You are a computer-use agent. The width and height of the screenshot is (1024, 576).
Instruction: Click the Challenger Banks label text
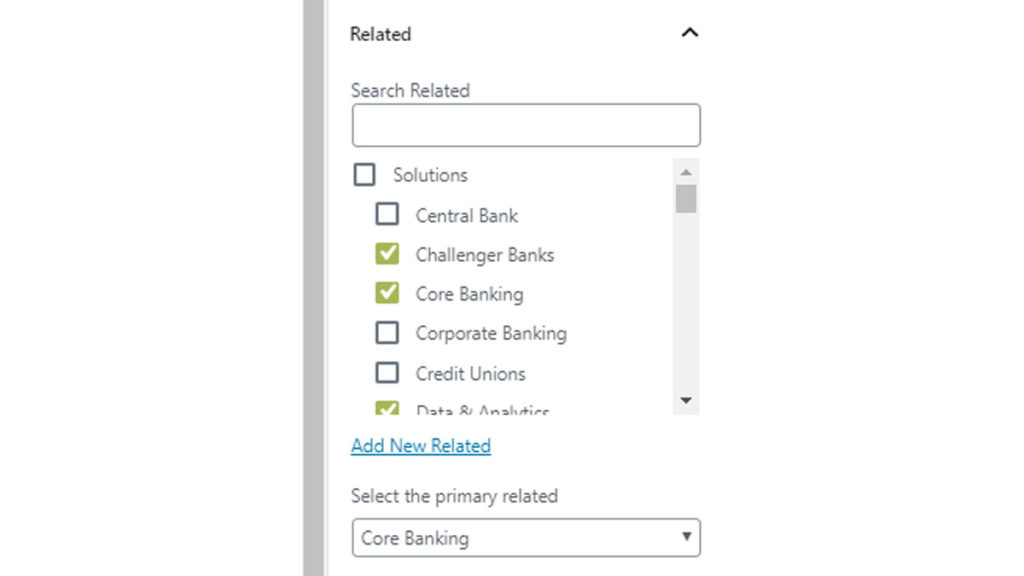[485, 255]
